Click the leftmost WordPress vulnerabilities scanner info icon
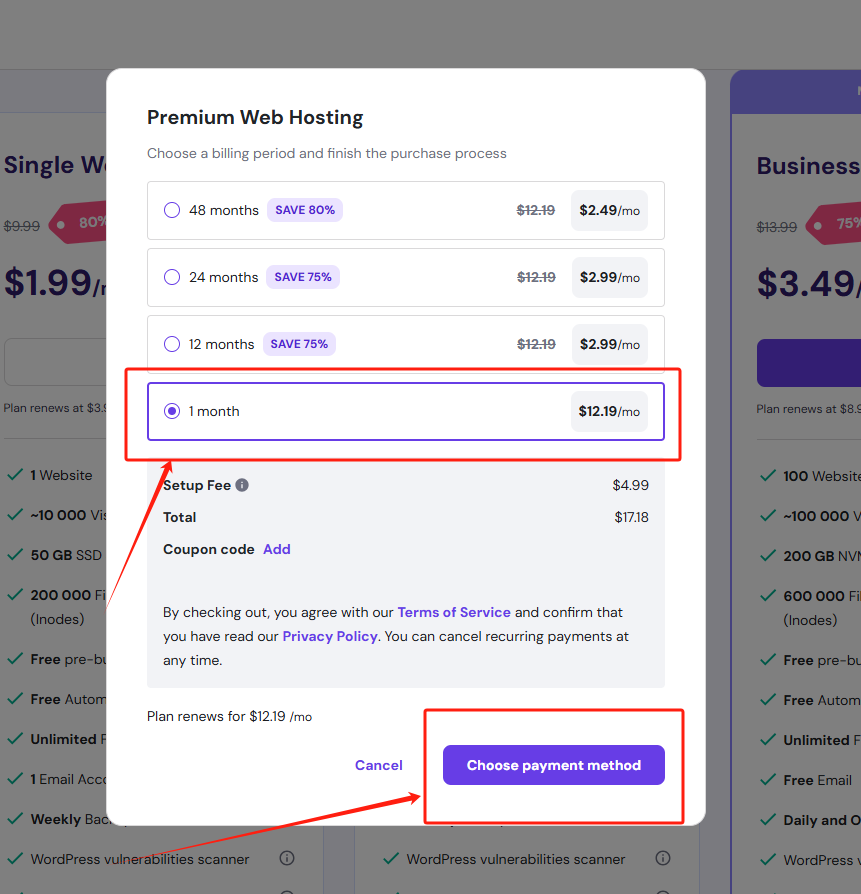The height and width of the screenshot is (894, 861). click(x=287, y=859)
